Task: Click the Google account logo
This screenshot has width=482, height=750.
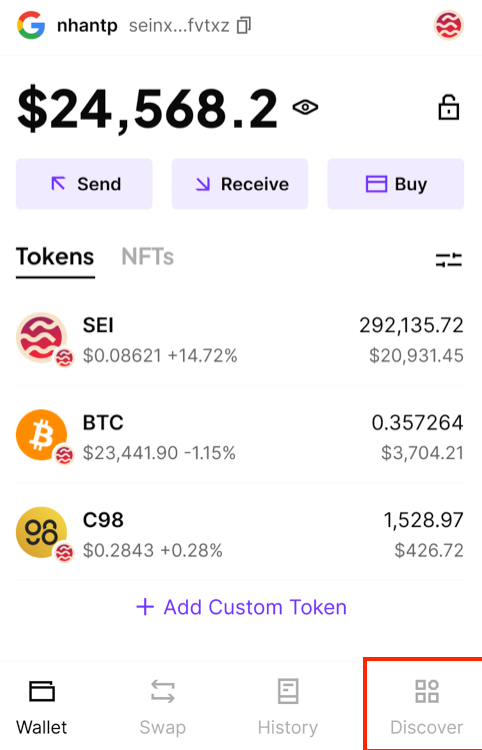Action: pos(31,25)
